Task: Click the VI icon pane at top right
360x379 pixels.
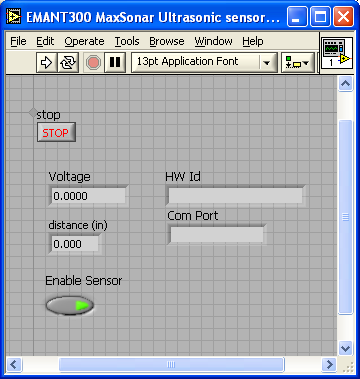Action: click(x=336, y=53)
